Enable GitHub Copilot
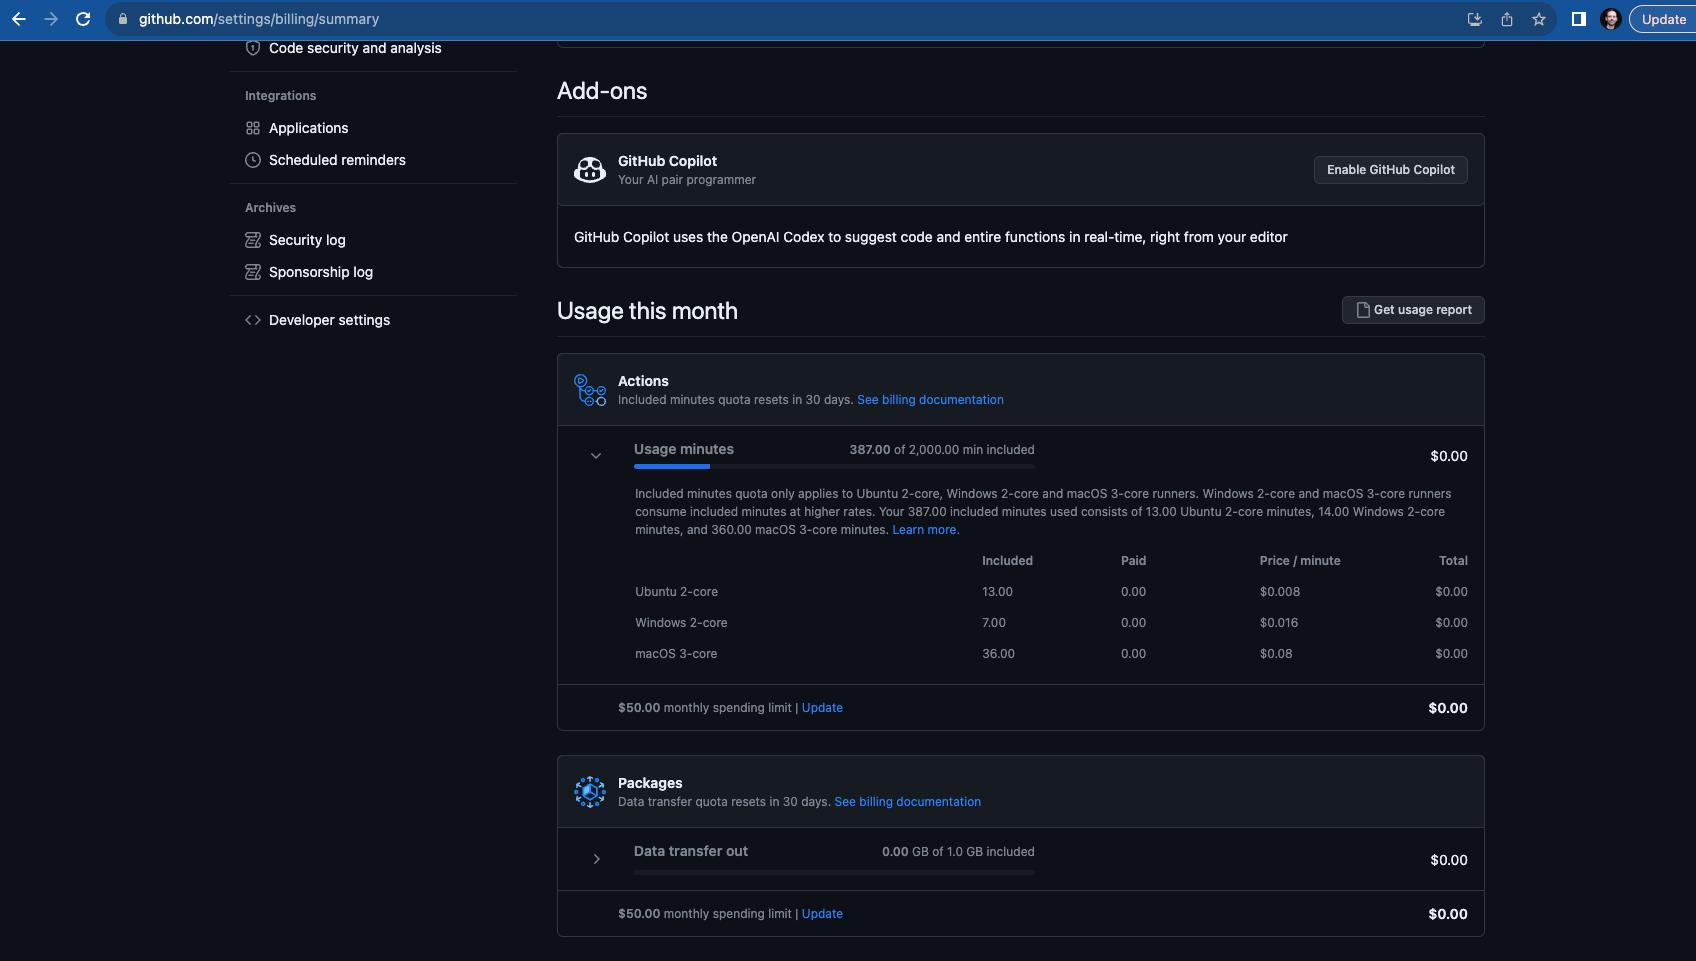This screenshot has width=1696, height=961. click(x=1390, y=170)
